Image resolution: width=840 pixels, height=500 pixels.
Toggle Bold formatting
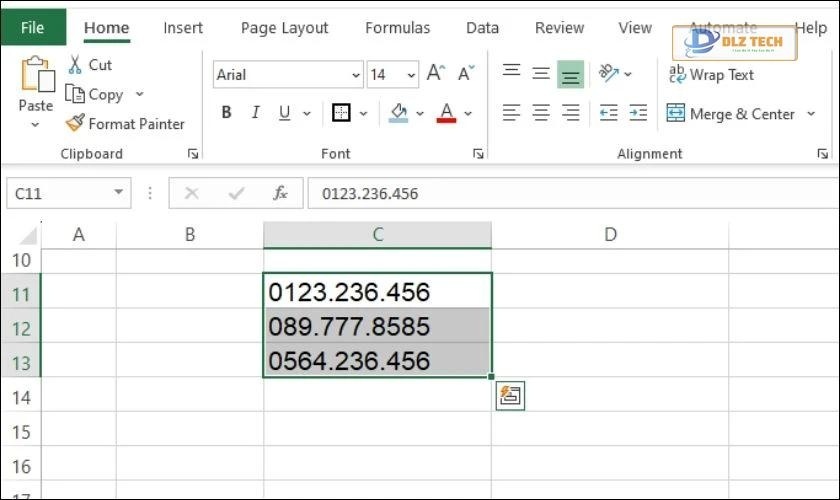point(227,113)
